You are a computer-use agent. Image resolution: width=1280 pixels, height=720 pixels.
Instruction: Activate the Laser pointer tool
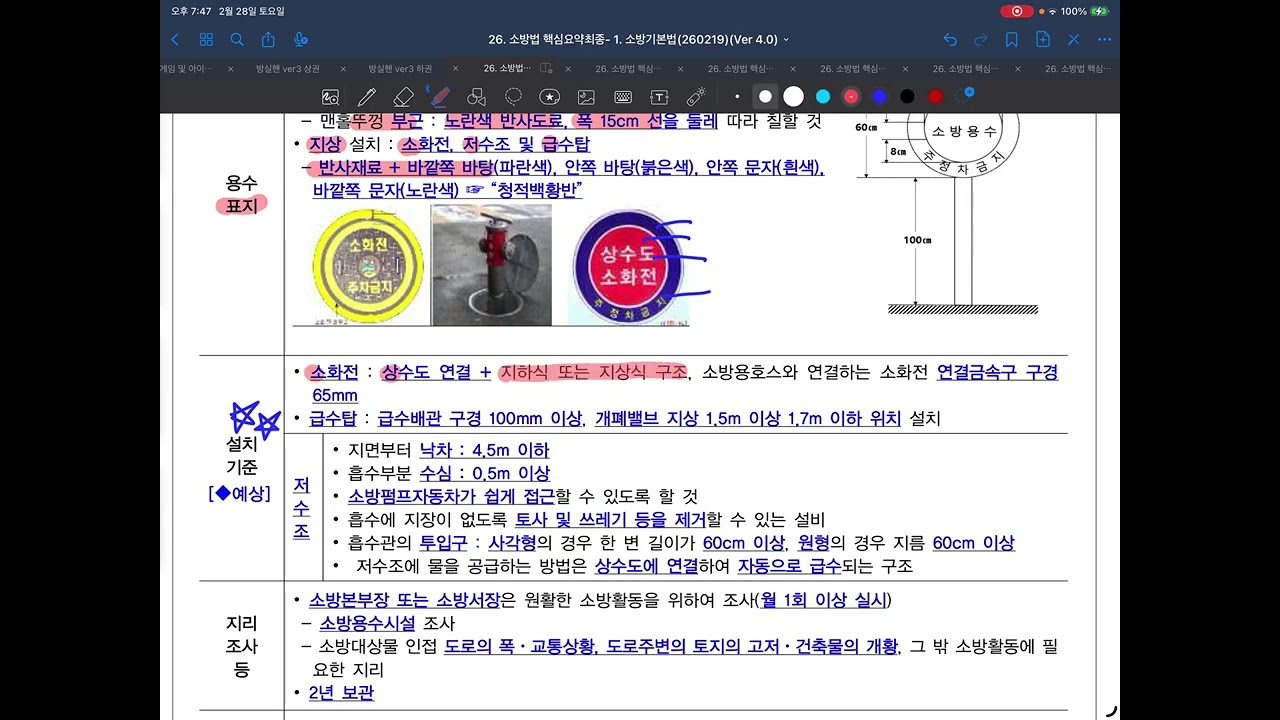pos(696,97)
